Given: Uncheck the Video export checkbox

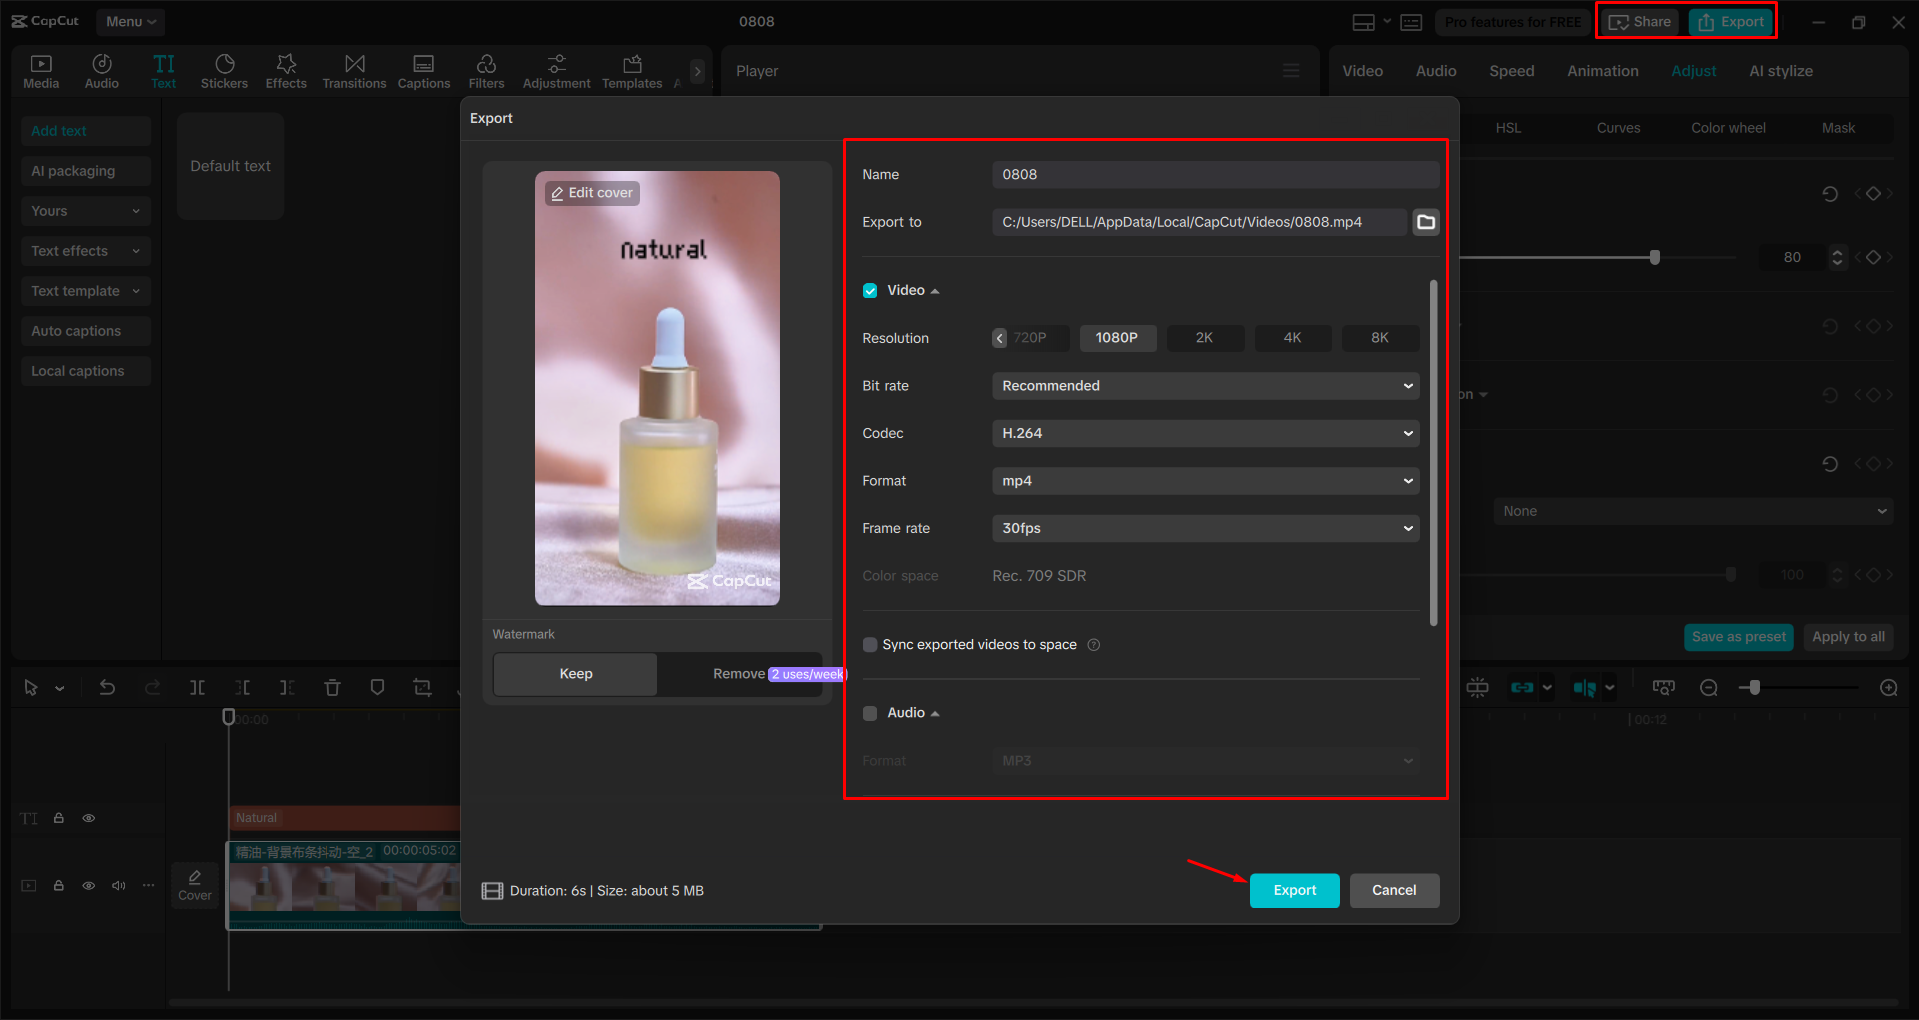Looking at the screenshot, I should point(869,290).
